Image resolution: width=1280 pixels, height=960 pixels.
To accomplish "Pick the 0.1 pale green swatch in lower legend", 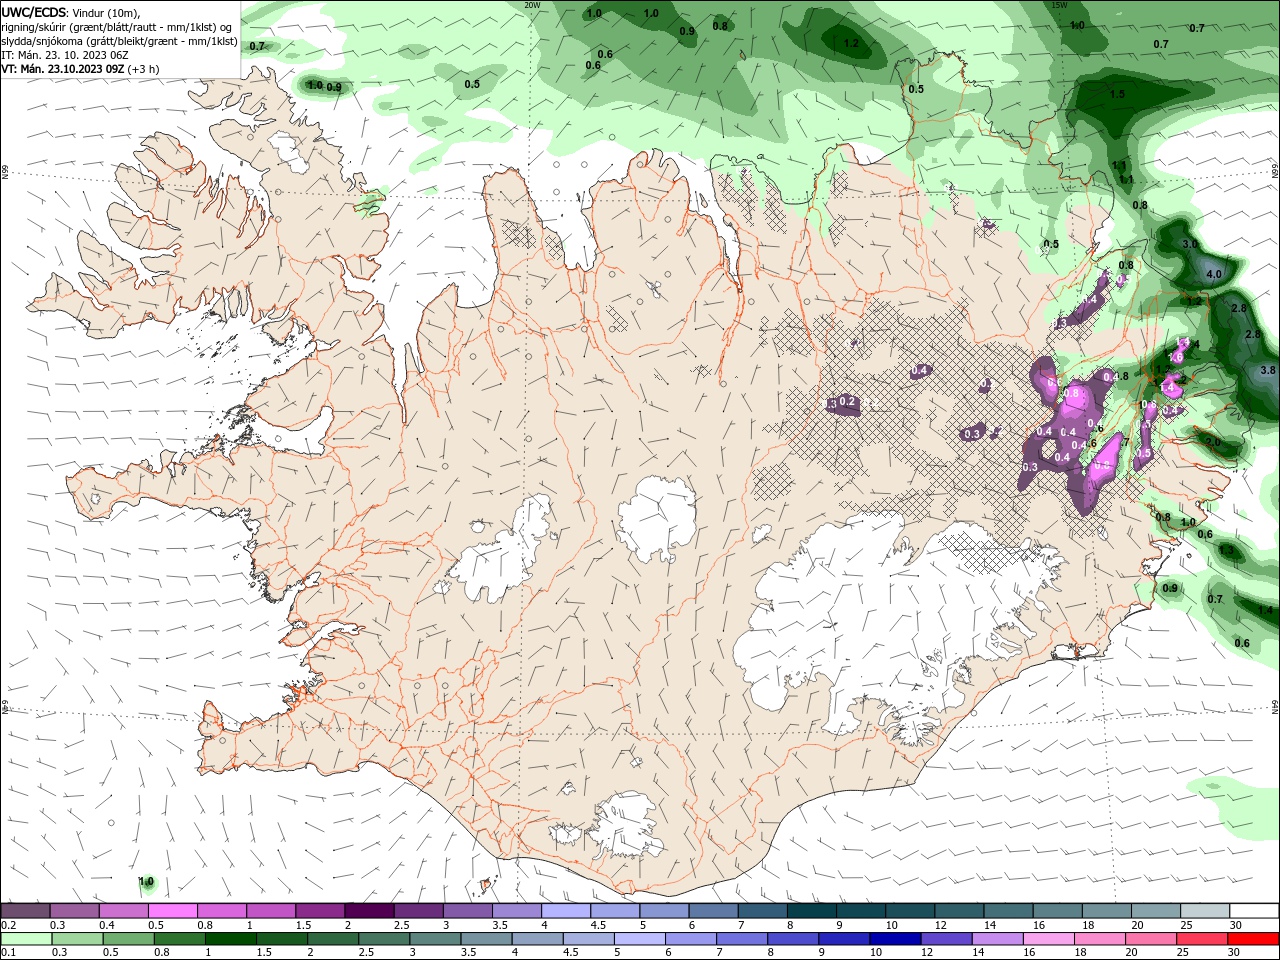I will 26,939.
